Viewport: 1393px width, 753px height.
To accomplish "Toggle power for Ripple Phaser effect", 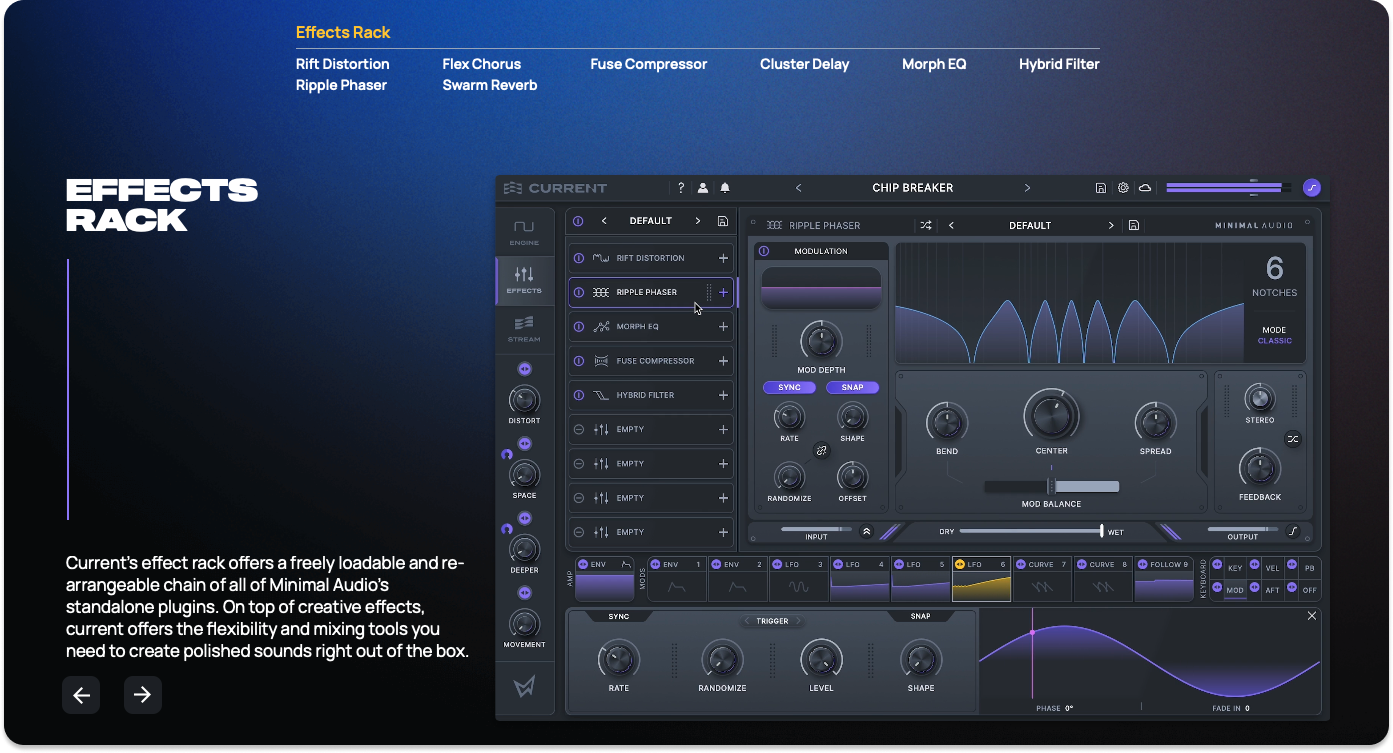I will (579, 292).
